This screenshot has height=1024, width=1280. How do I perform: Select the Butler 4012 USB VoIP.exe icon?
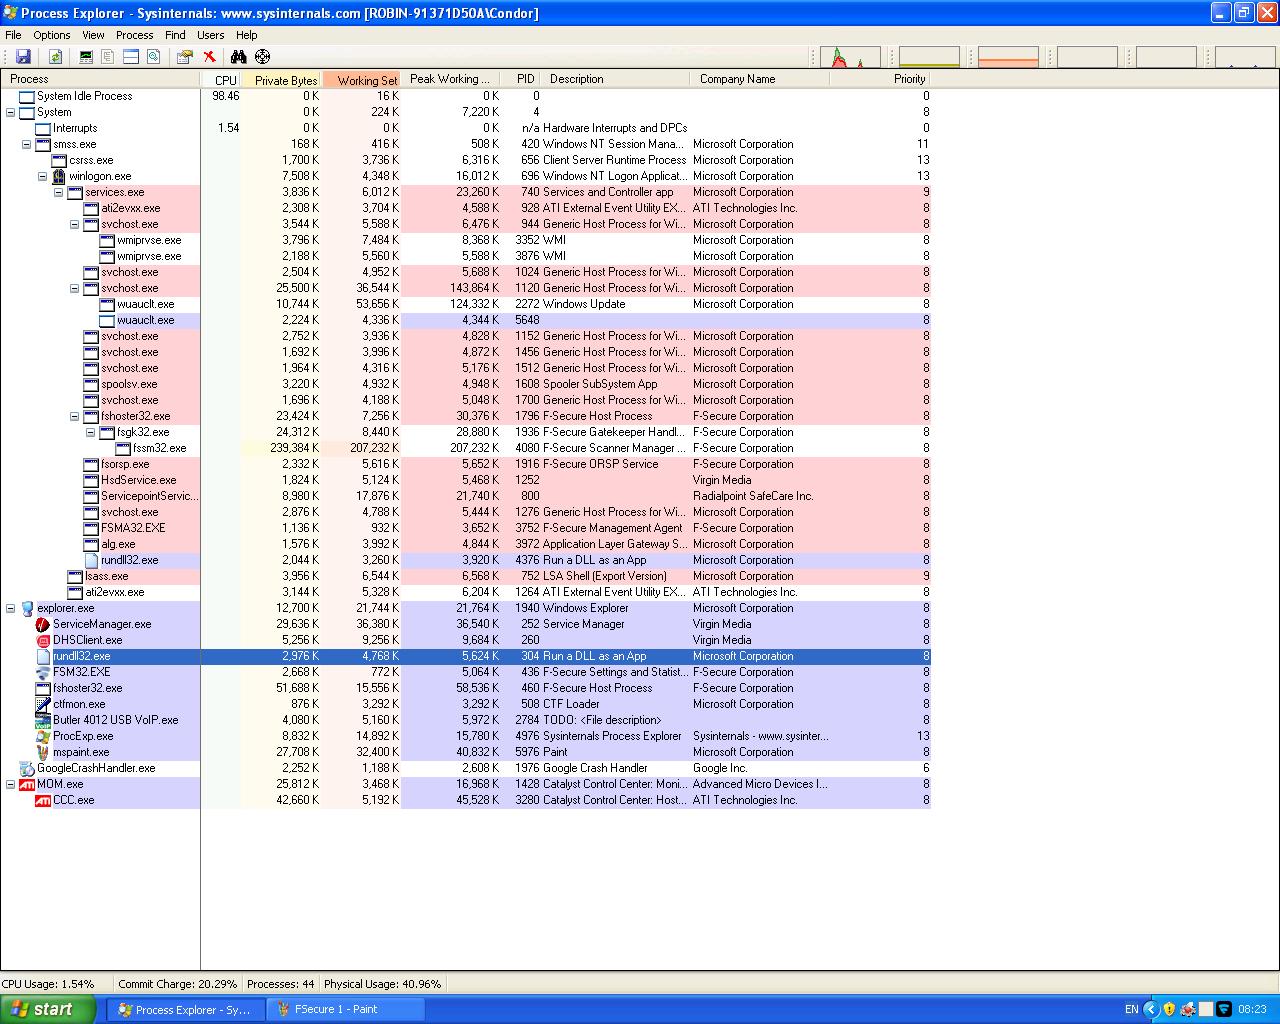43,720
